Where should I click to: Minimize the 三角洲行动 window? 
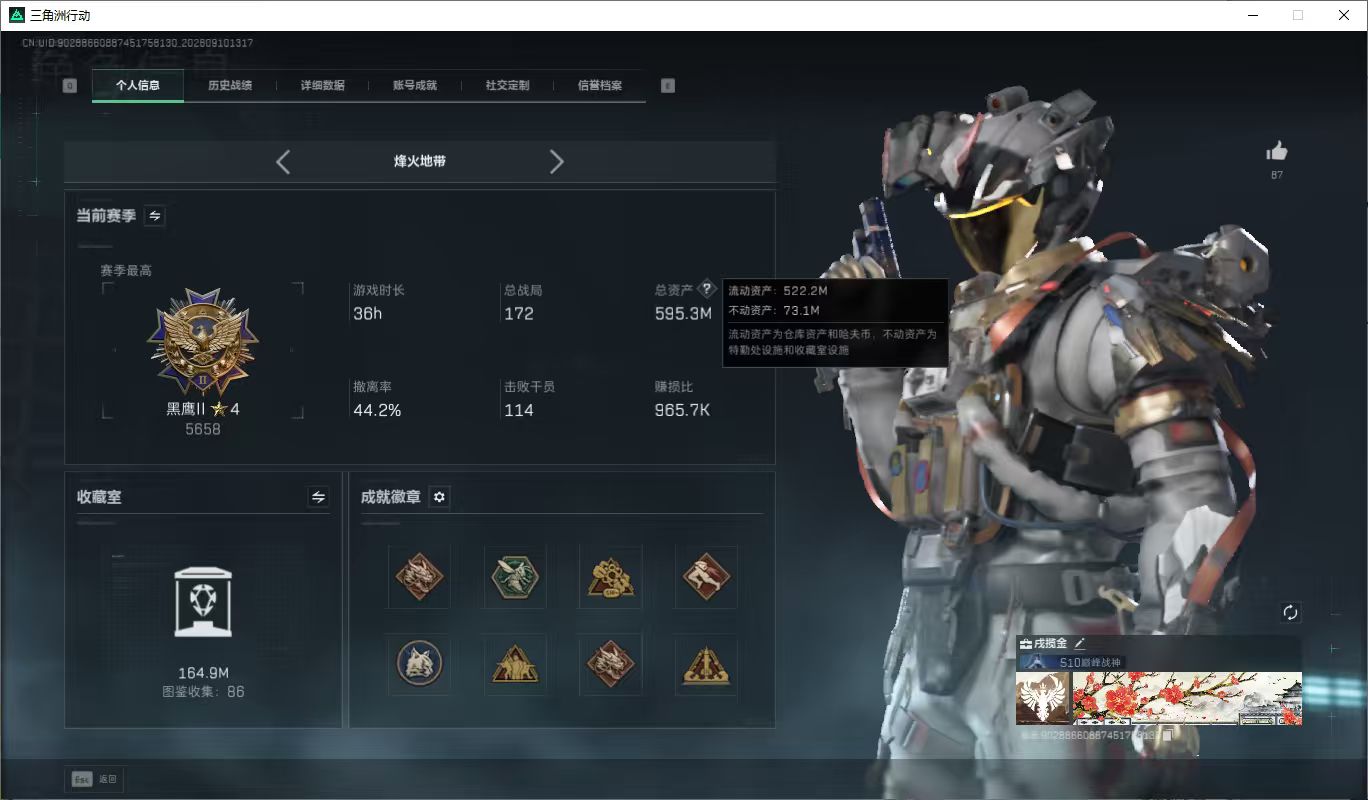point(1253,15)
